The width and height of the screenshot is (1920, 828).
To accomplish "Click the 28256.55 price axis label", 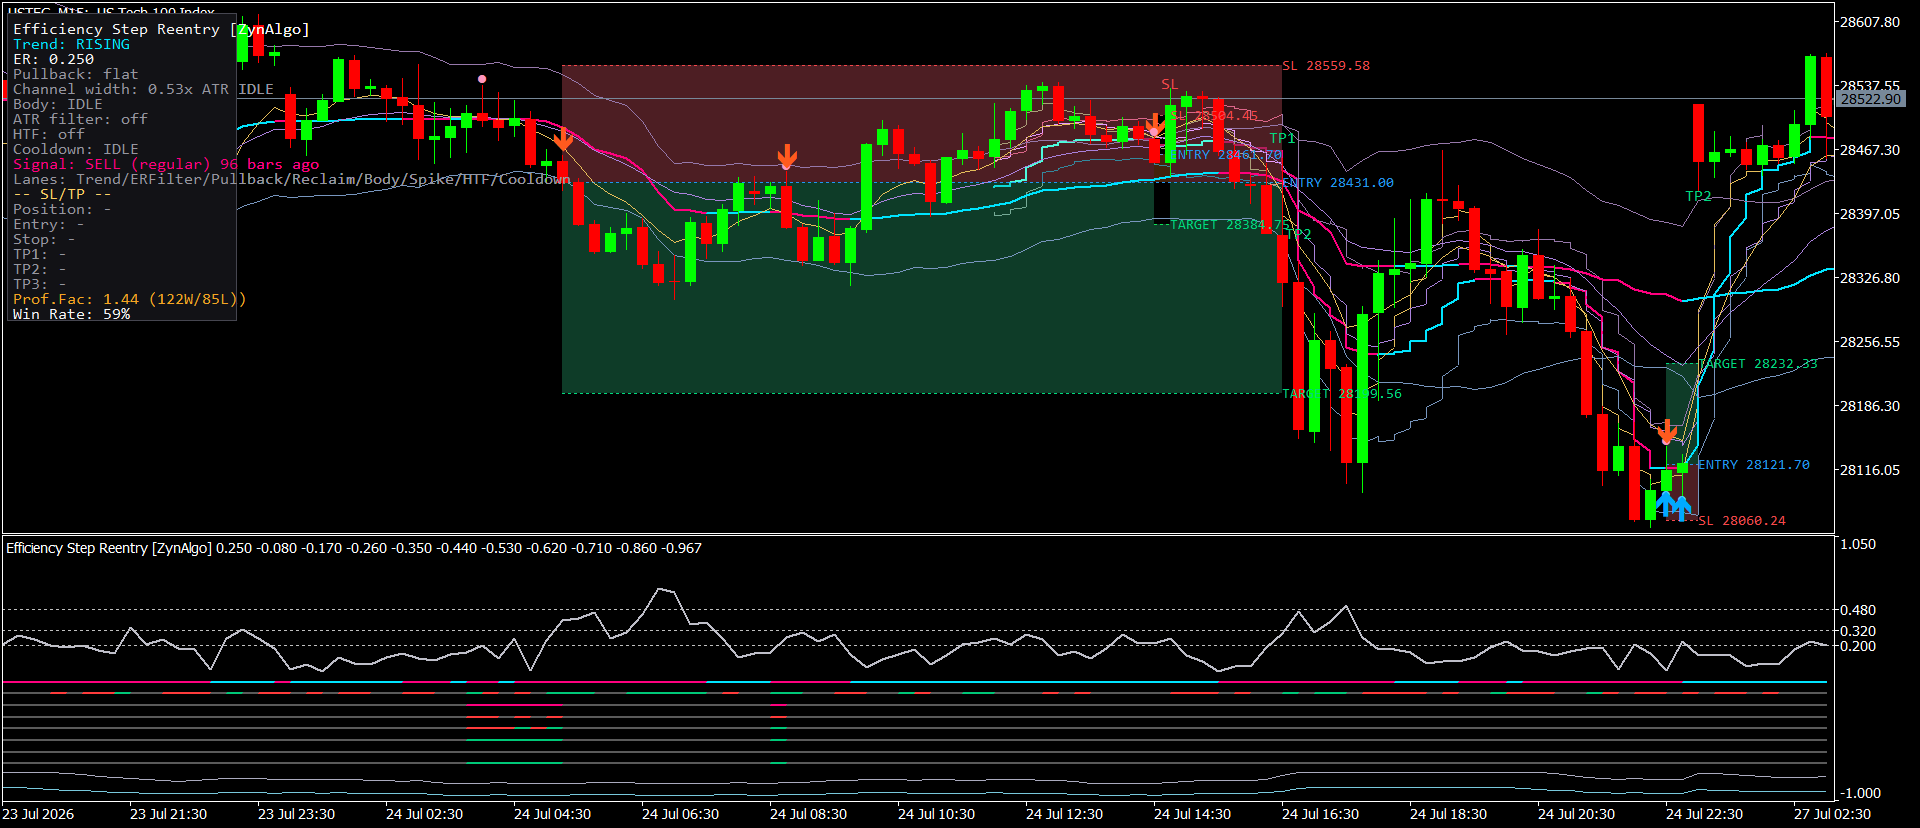I will pyautogui.click(x=1870, y=342).
